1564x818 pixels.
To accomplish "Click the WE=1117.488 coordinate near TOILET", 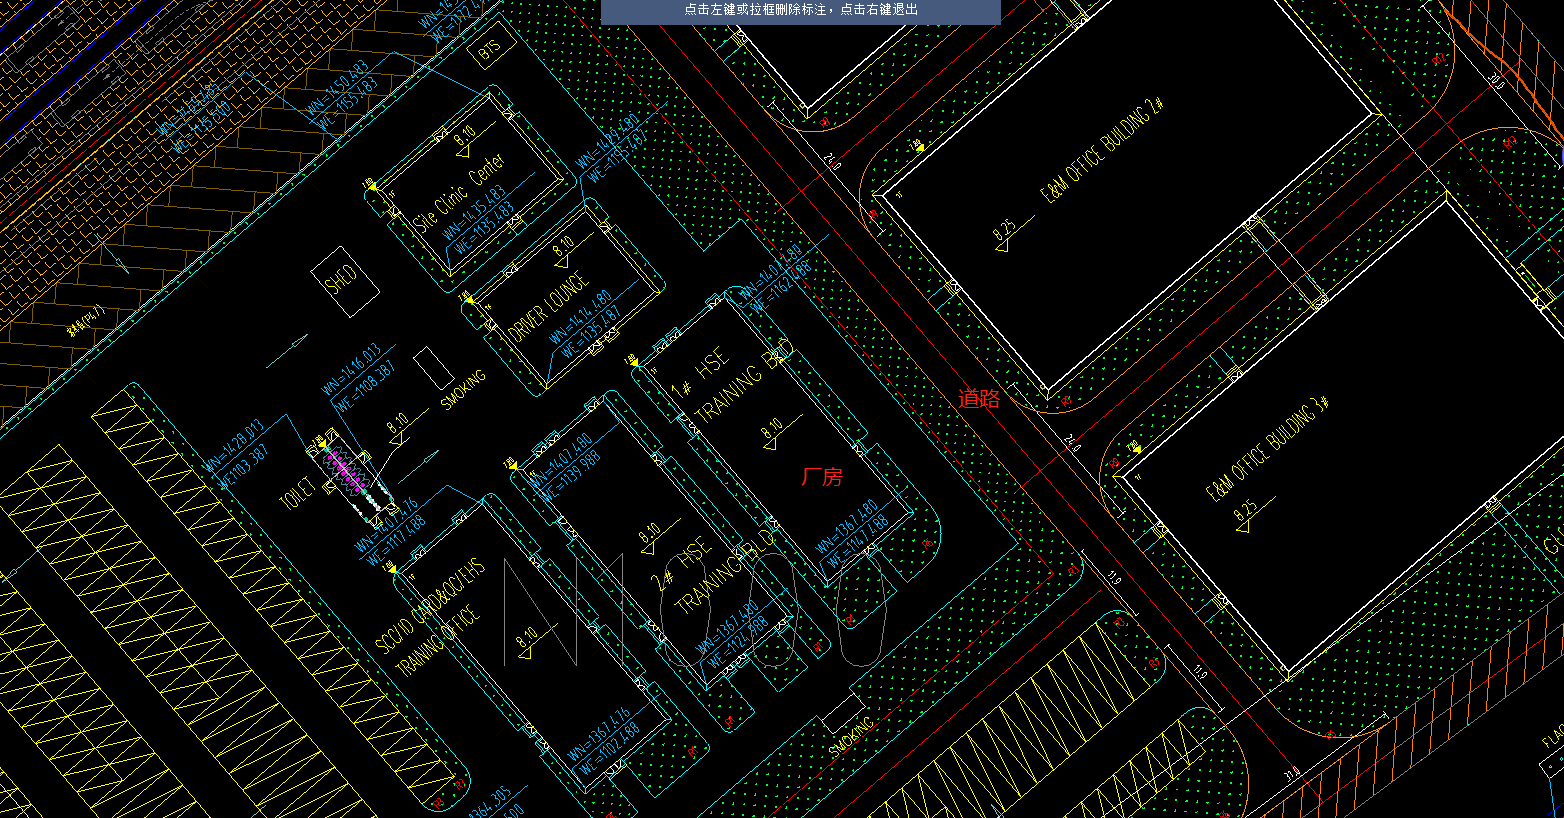I will [396, 540].
